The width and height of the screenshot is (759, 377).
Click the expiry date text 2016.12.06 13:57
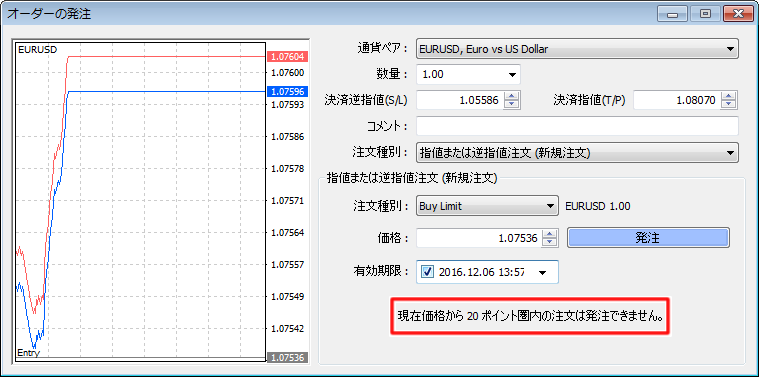tap(482, 272)
